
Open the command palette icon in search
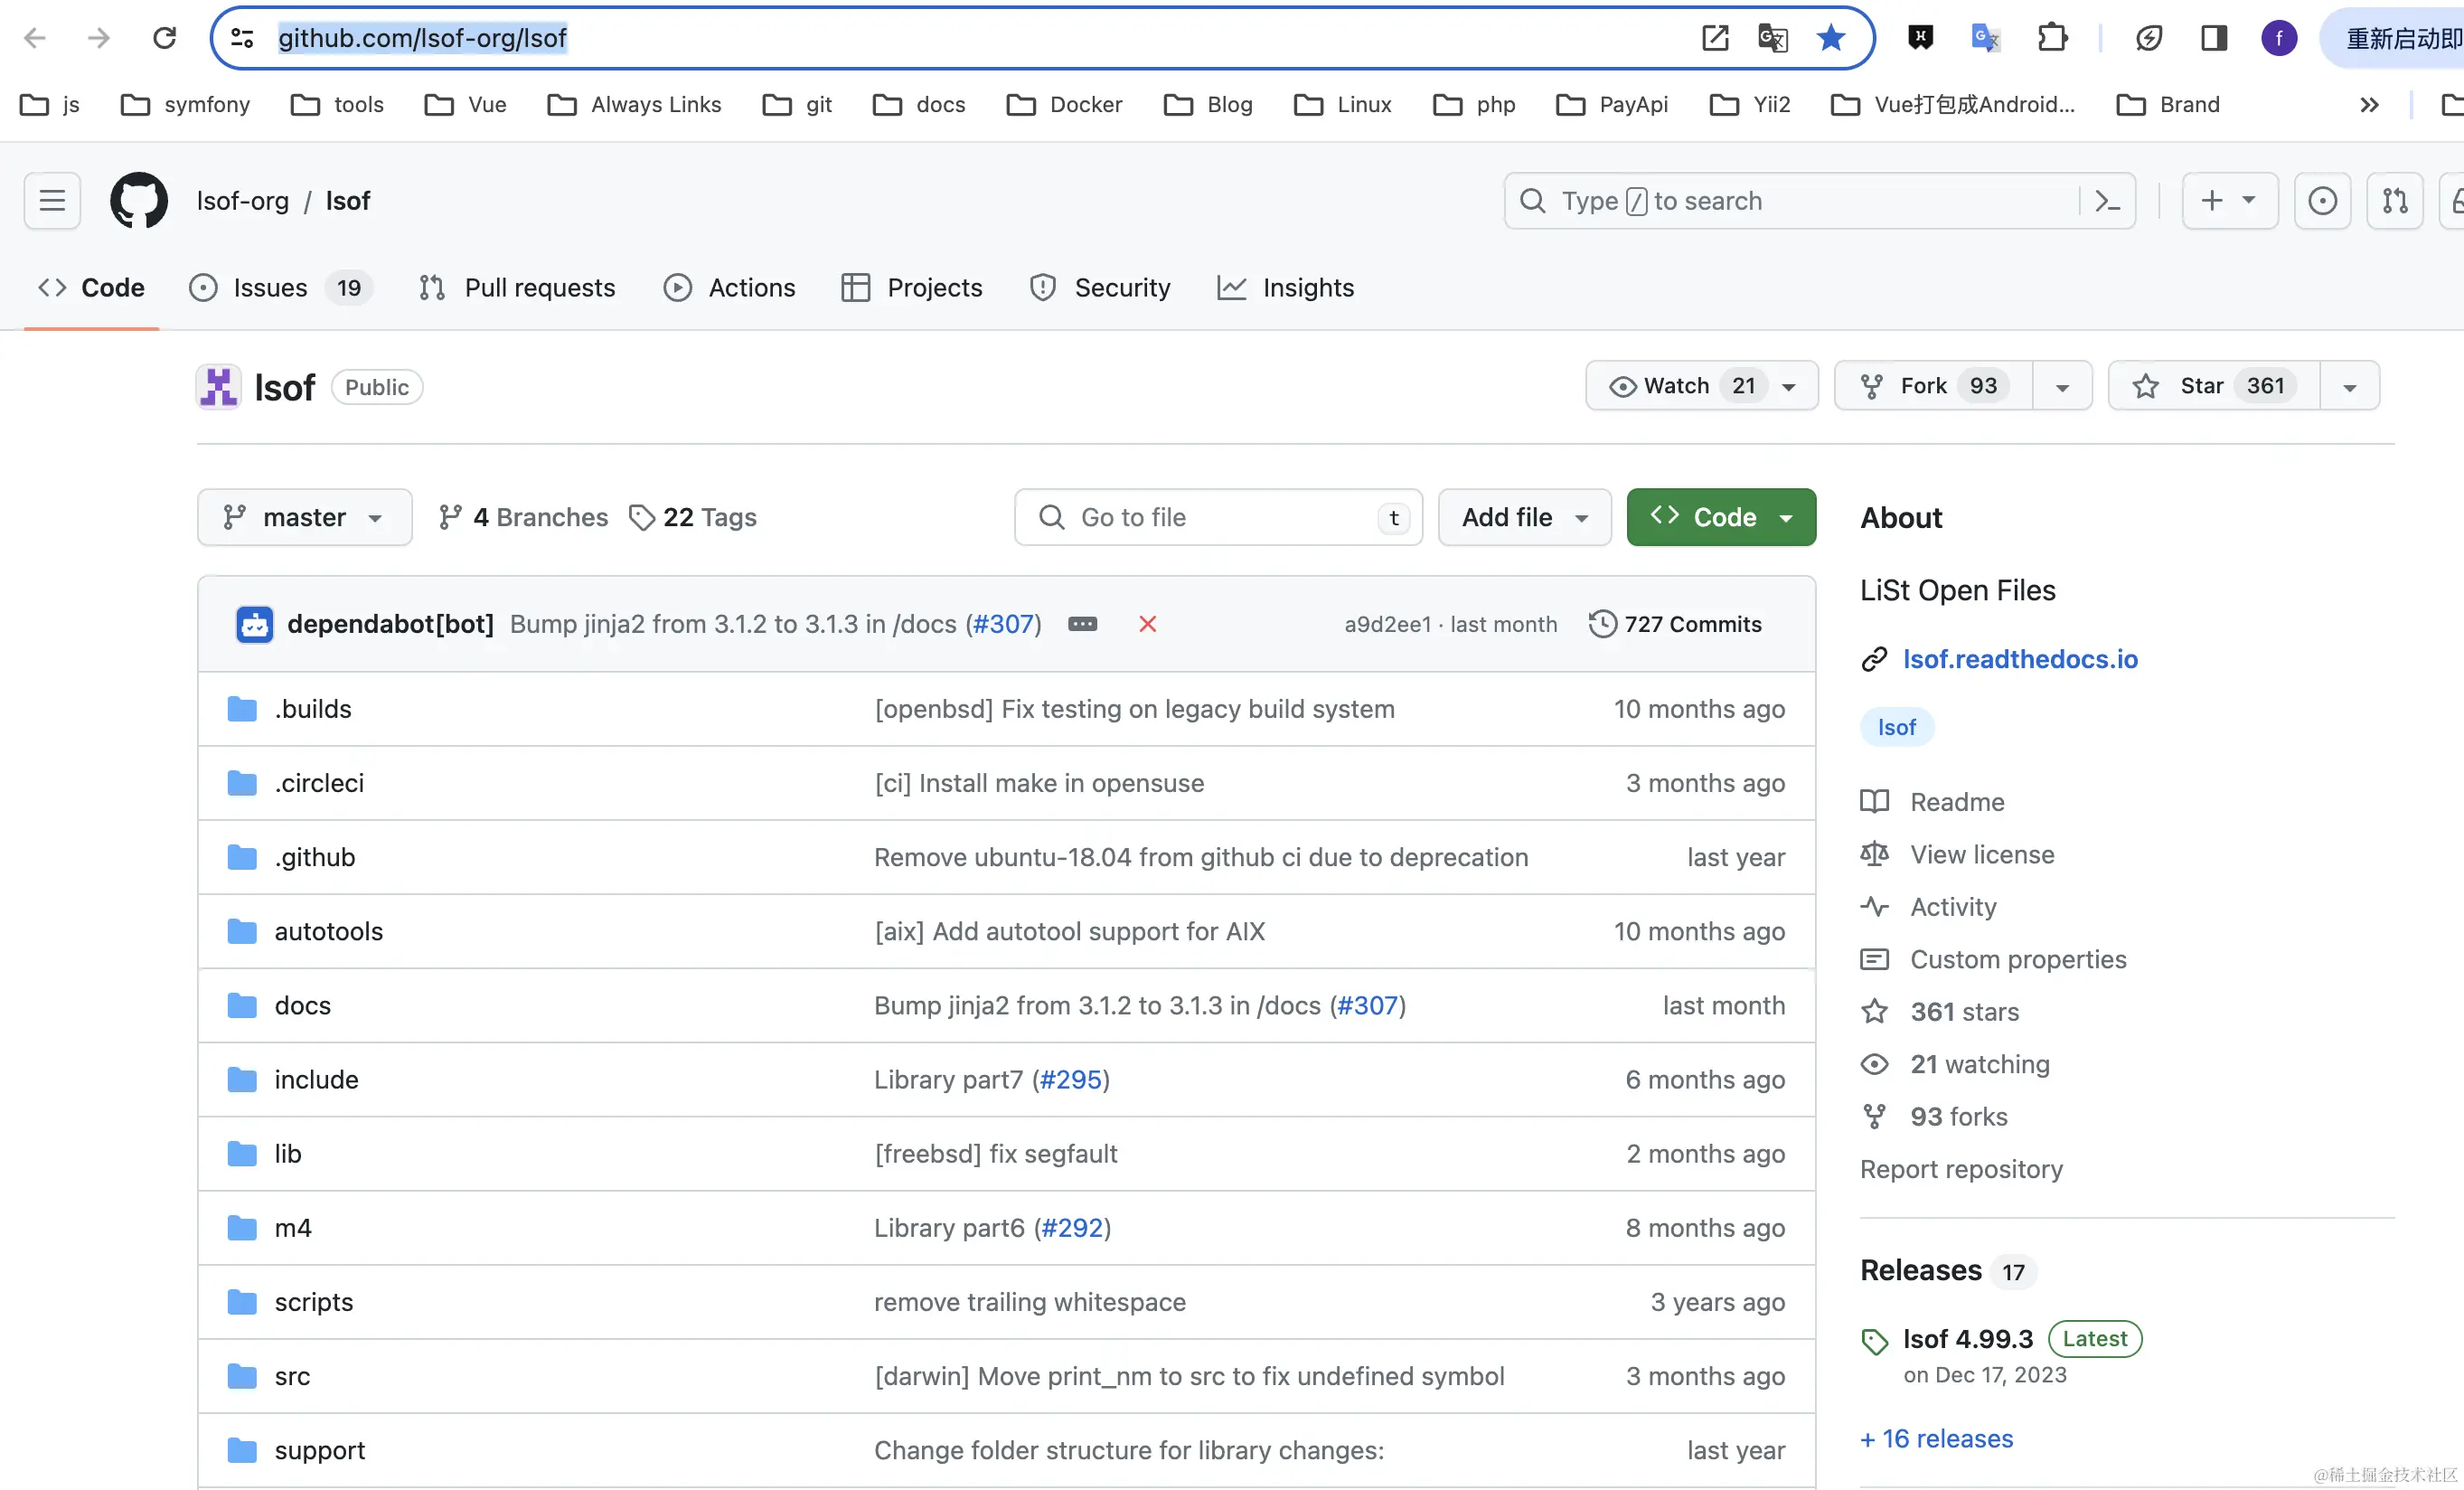click(2106, 201)
